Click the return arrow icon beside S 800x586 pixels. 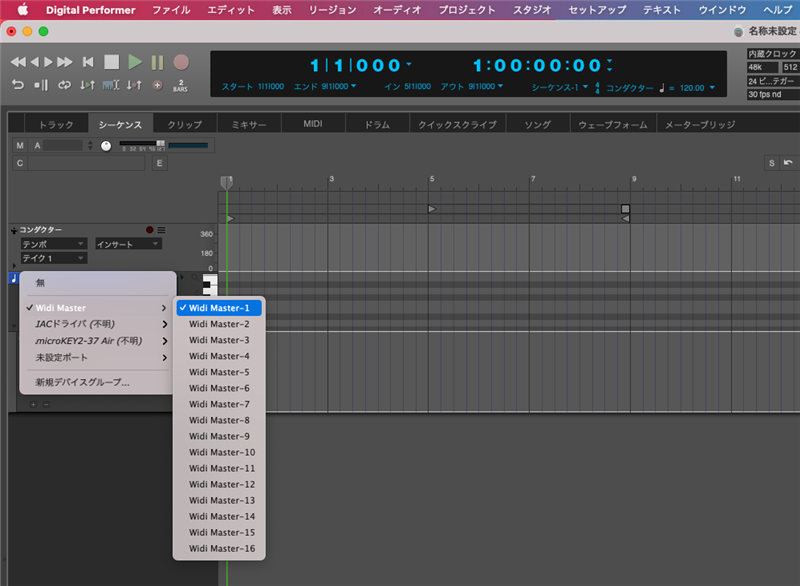point(788,163)
